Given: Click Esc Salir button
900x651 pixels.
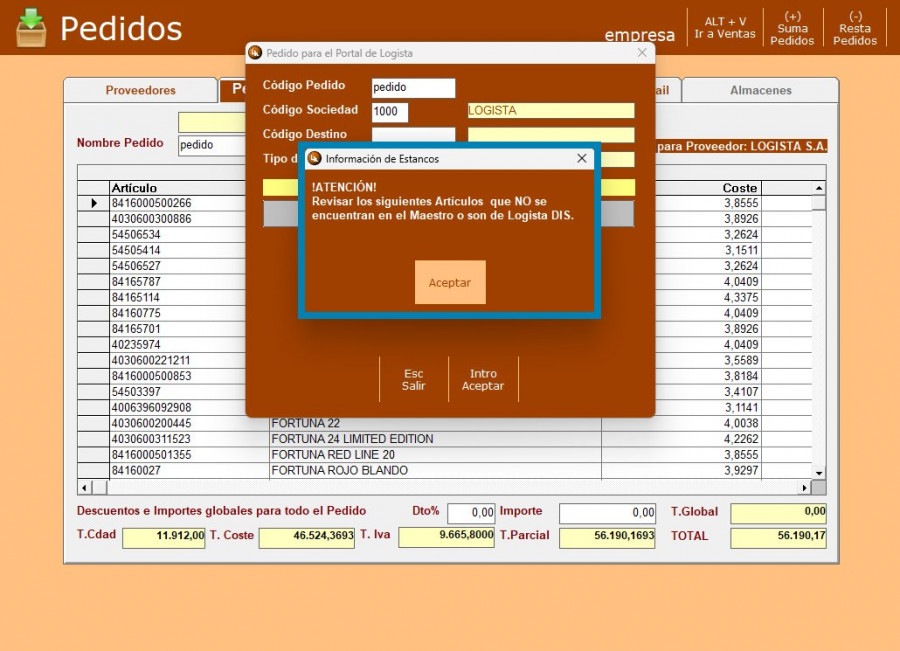Looking at the screenshot, I should (413, 380).
